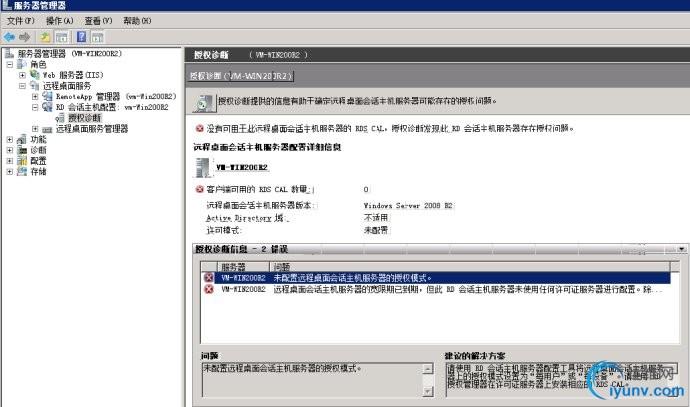Click inside the 建议的解决方案 text box
Viewport: 690px width, 407px height.
[x=562, y=380]
